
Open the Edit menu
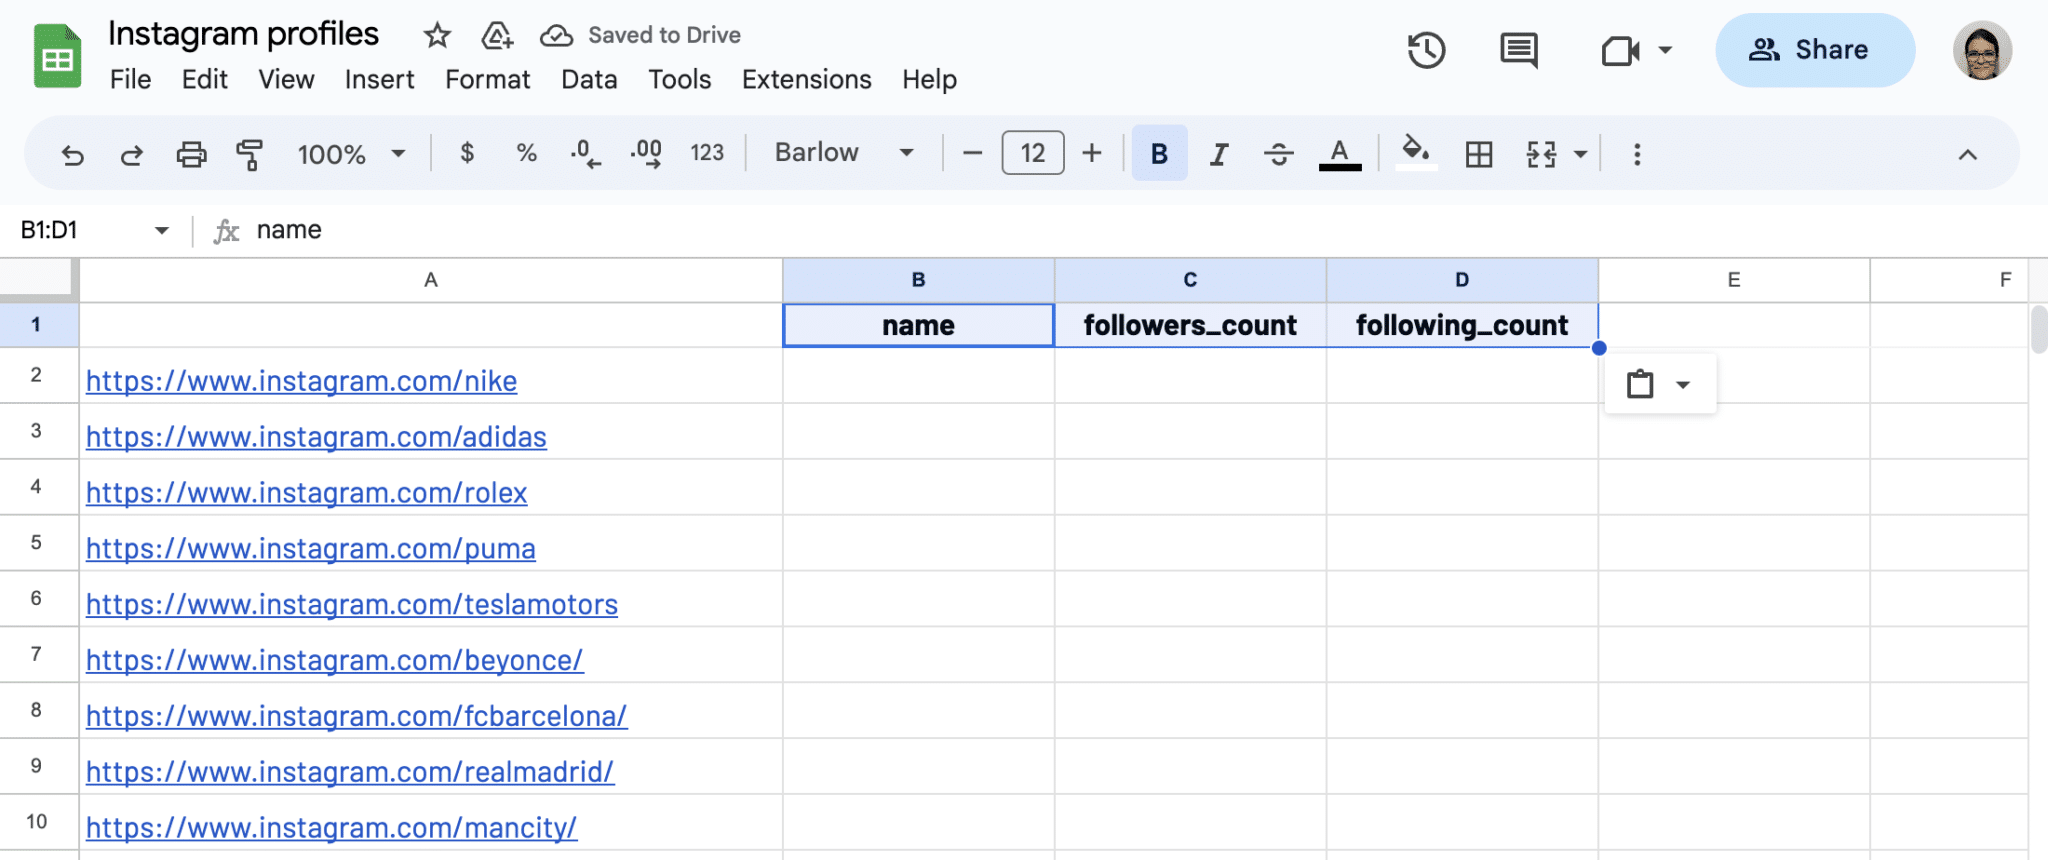(x=205, y=79)
